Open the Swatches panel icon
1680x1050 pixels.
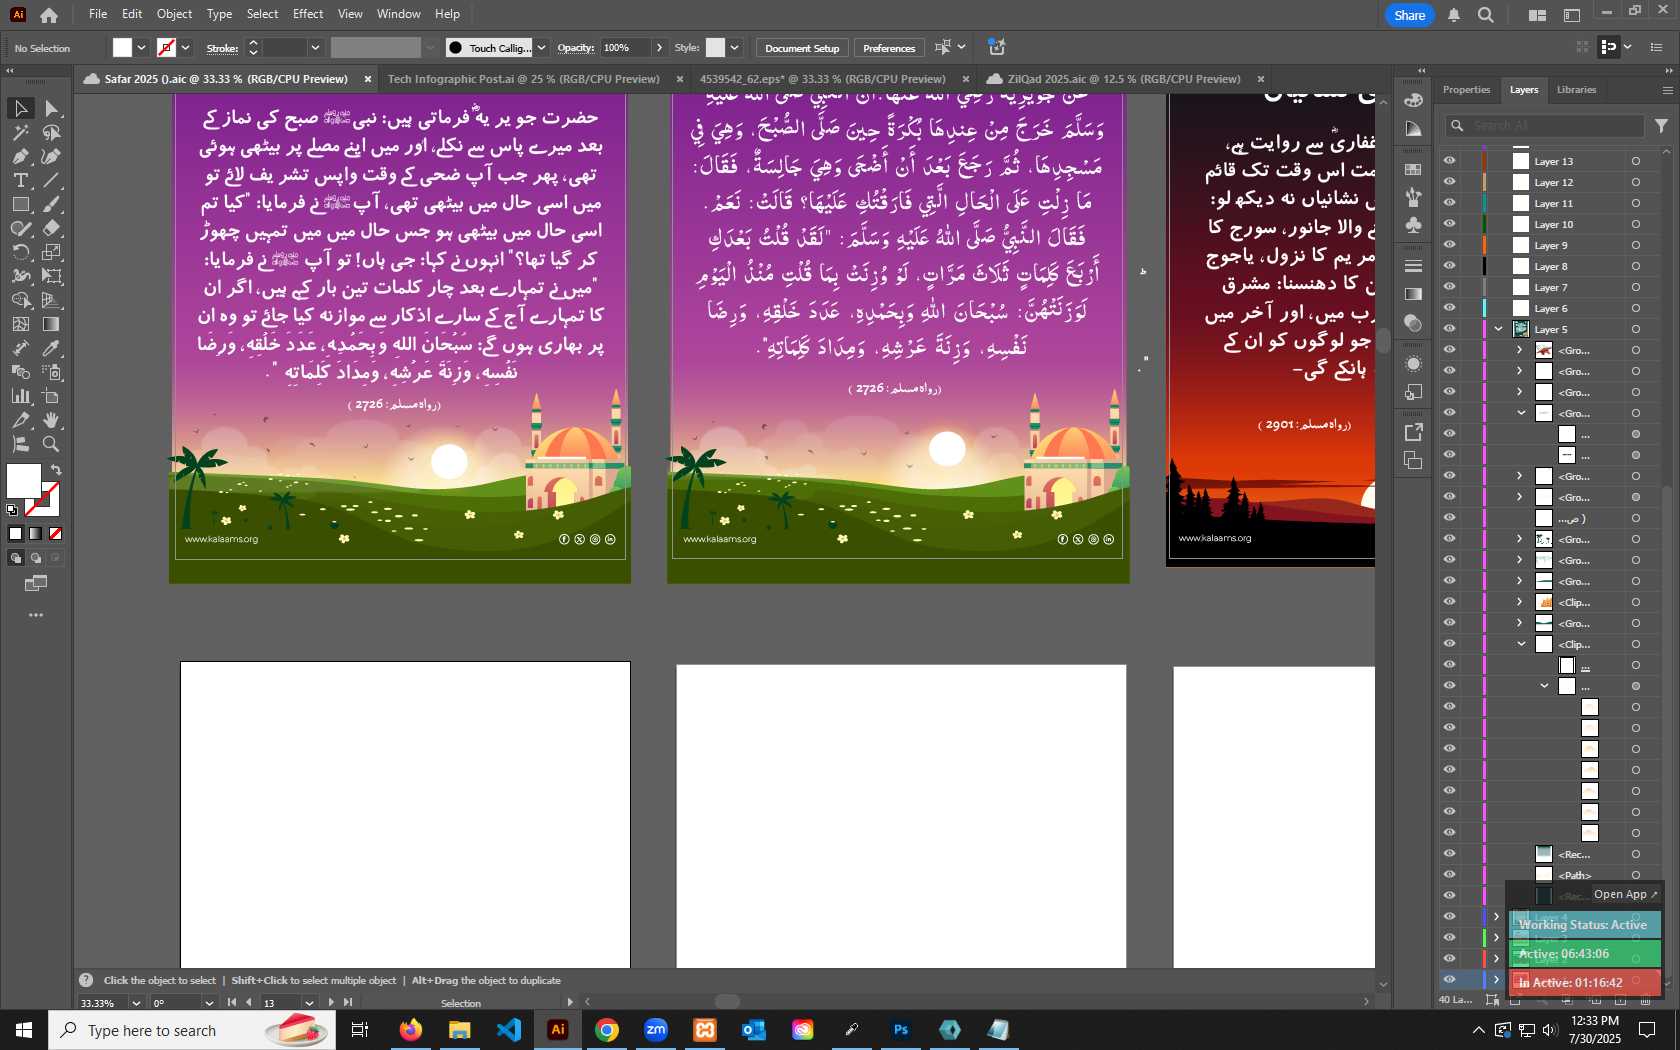[1413, 170]
